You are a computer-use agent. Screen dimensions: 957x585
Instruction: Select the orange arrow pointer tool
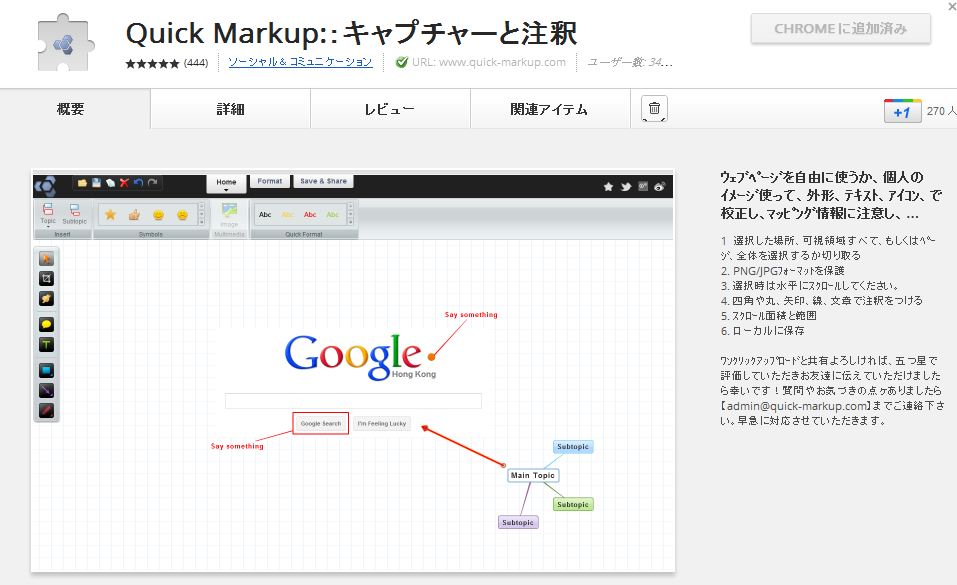(x=46, y=258)
